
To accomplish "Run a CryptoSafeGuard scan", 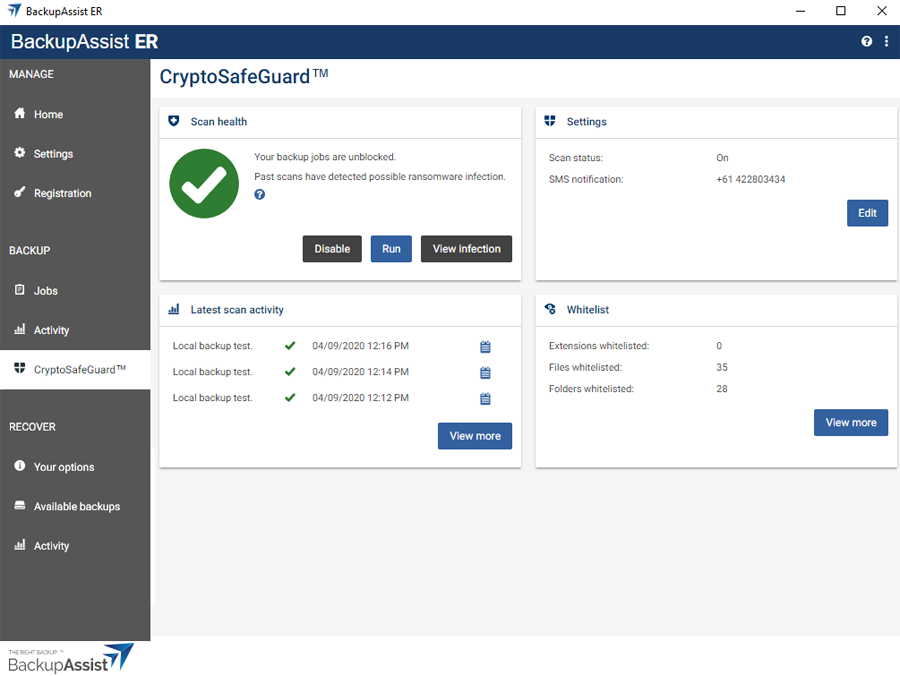I will (391, 248).
